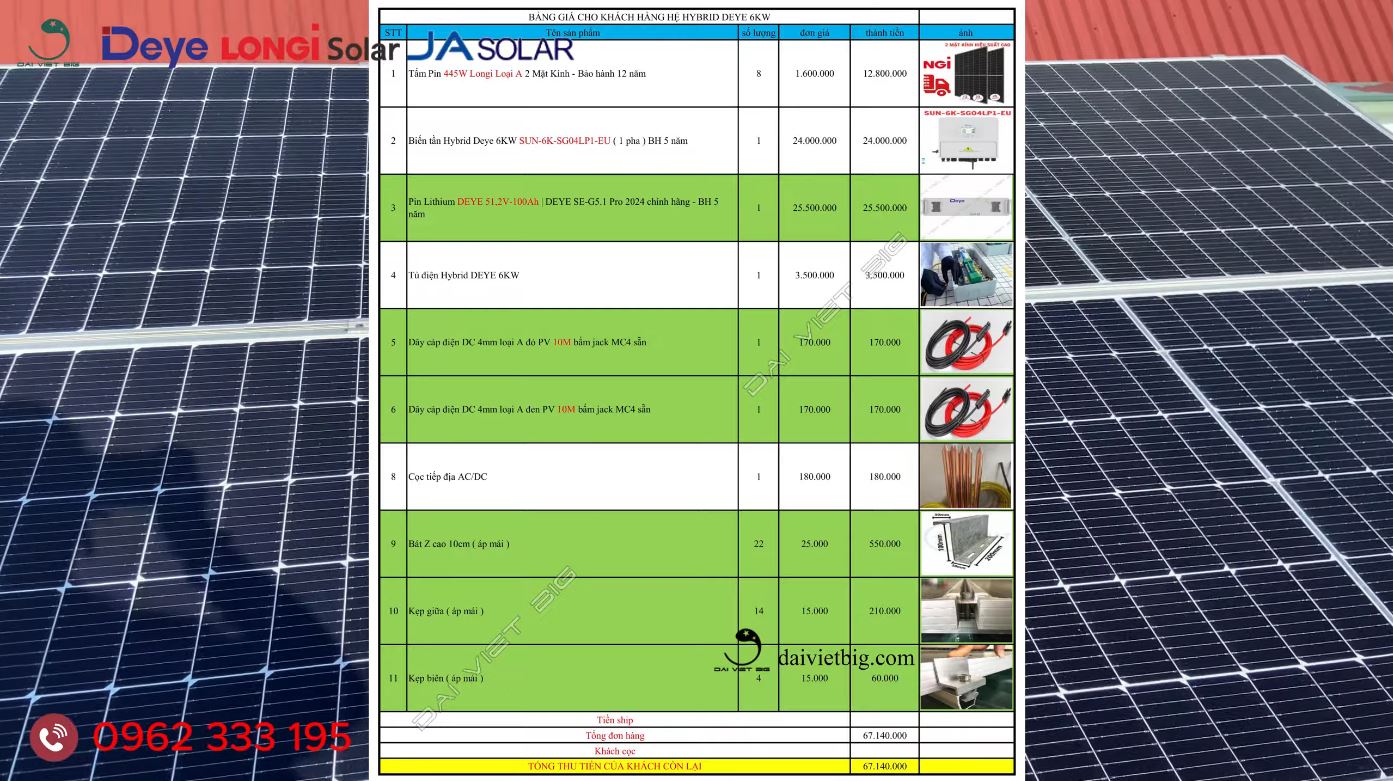Click the JA Solar brand logo
Viewport: 1393px width, 781px height.
[x=492, y=46]
